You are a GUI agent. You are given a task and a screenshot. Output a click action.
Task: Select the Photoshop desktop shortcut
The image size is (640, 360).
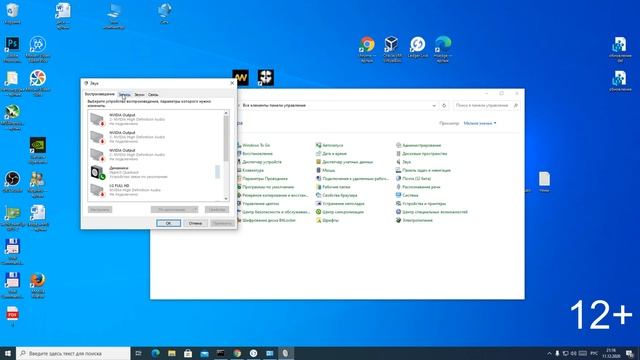point(12,49)
